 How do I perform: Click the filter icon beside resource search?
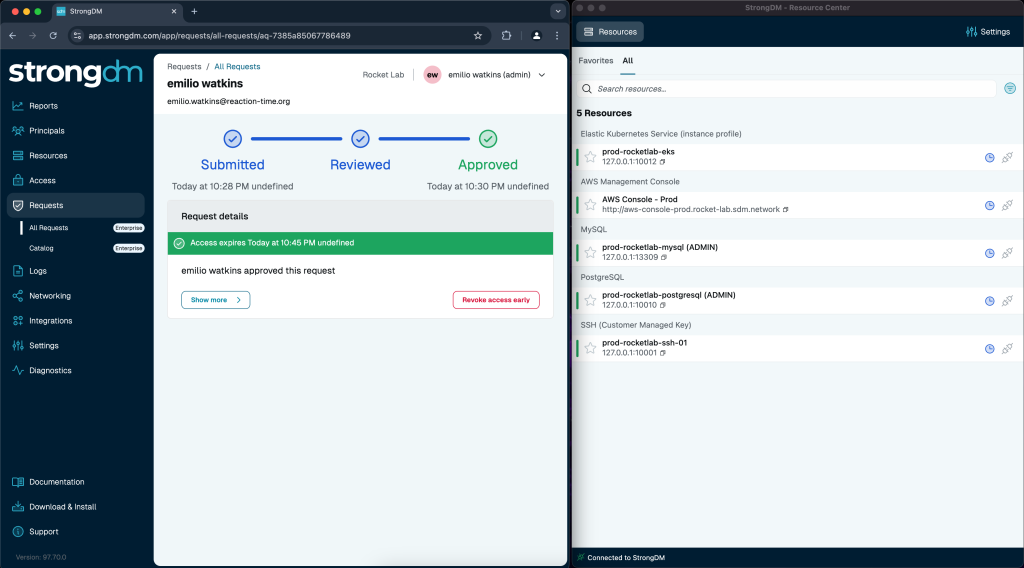(1010, 89)
